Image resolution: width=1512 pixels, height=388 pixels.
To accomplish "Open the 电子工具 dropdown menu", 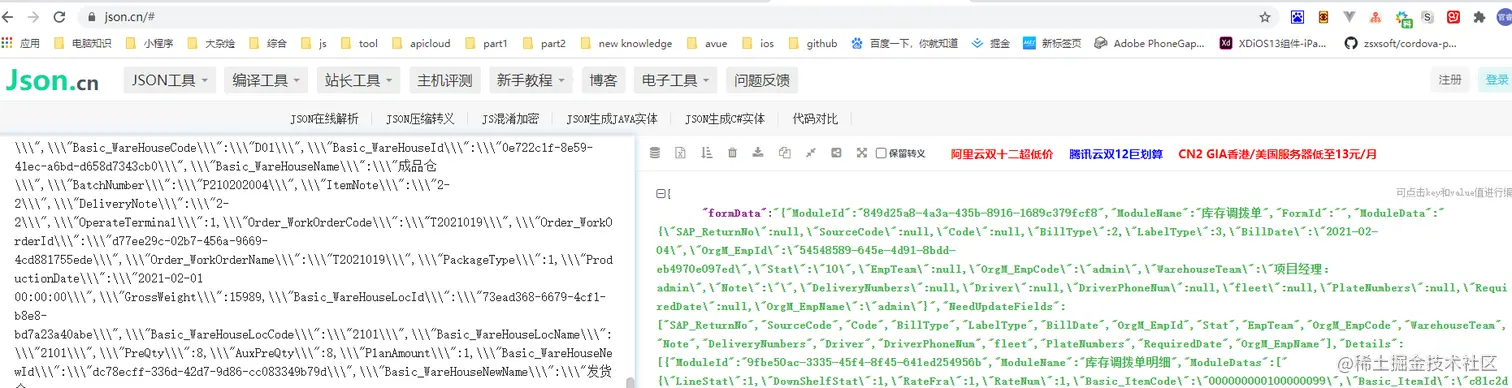I will coord(677,80).
